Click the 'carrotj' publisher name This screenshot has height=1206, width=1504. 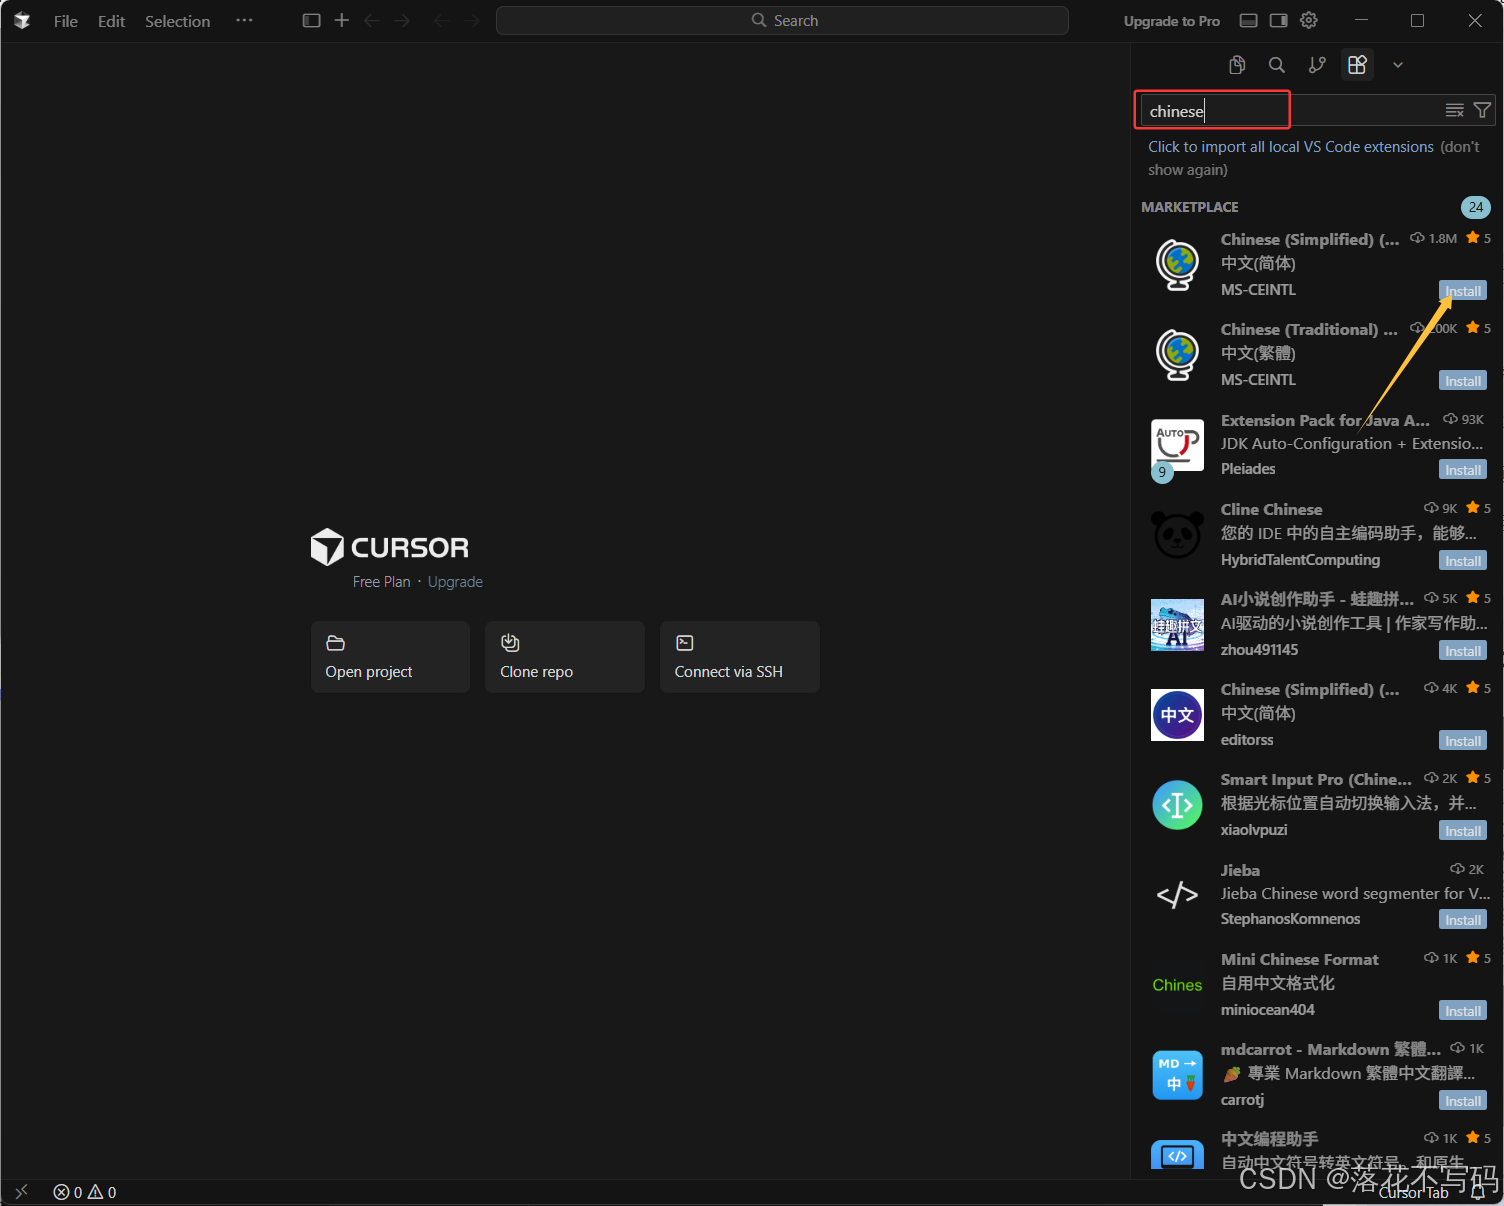1242,1100
